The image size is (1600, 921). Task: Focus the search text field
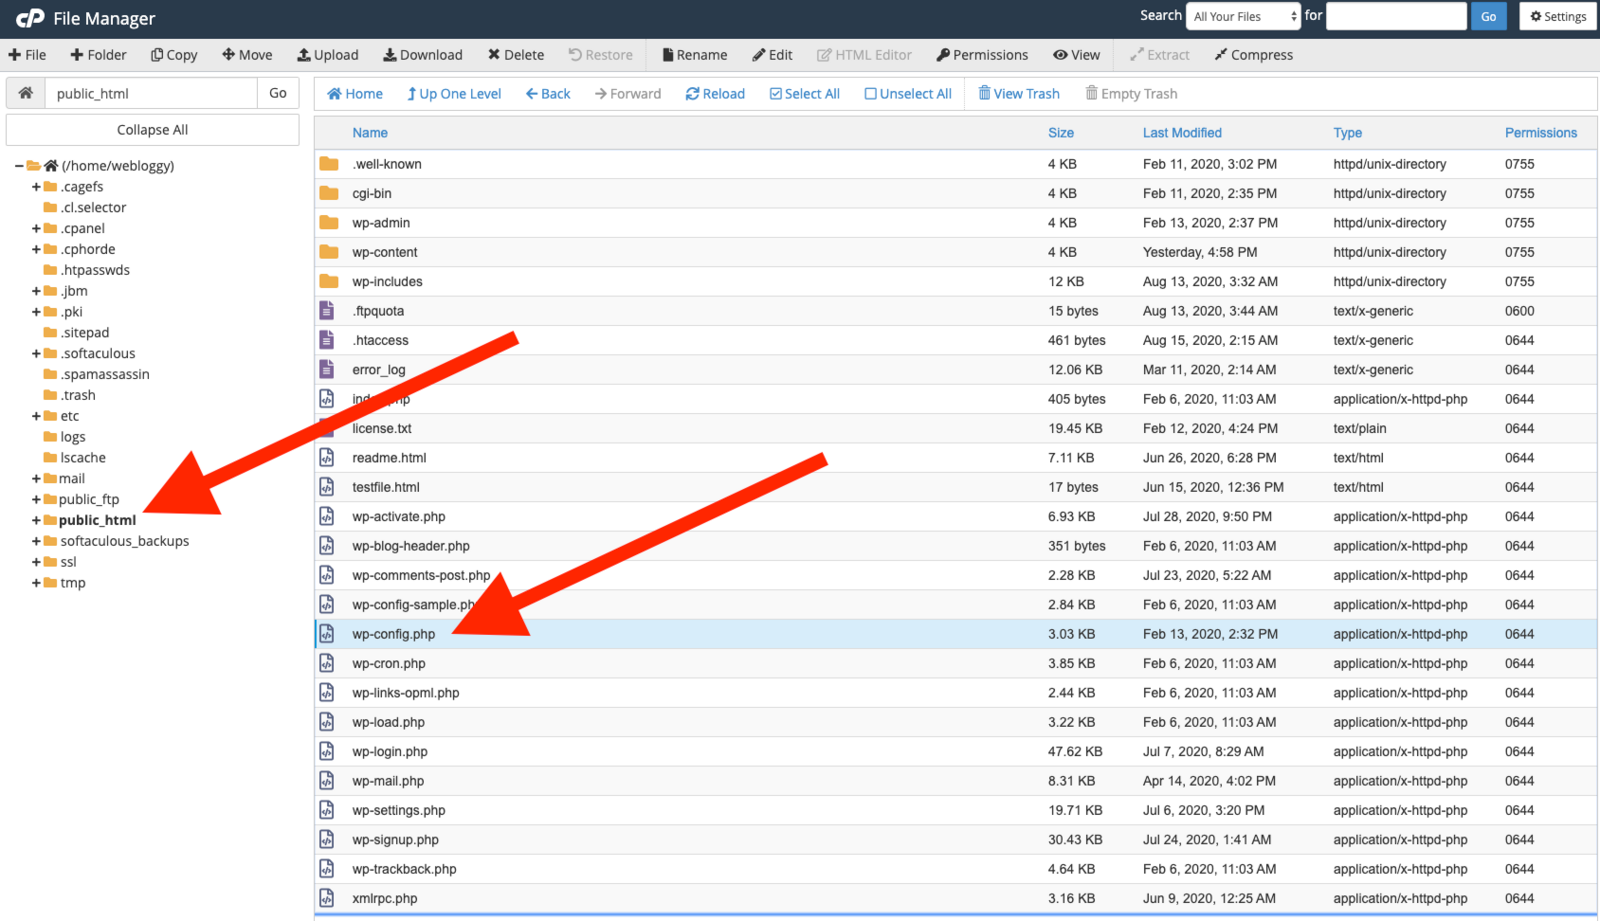pos(1396,16)
